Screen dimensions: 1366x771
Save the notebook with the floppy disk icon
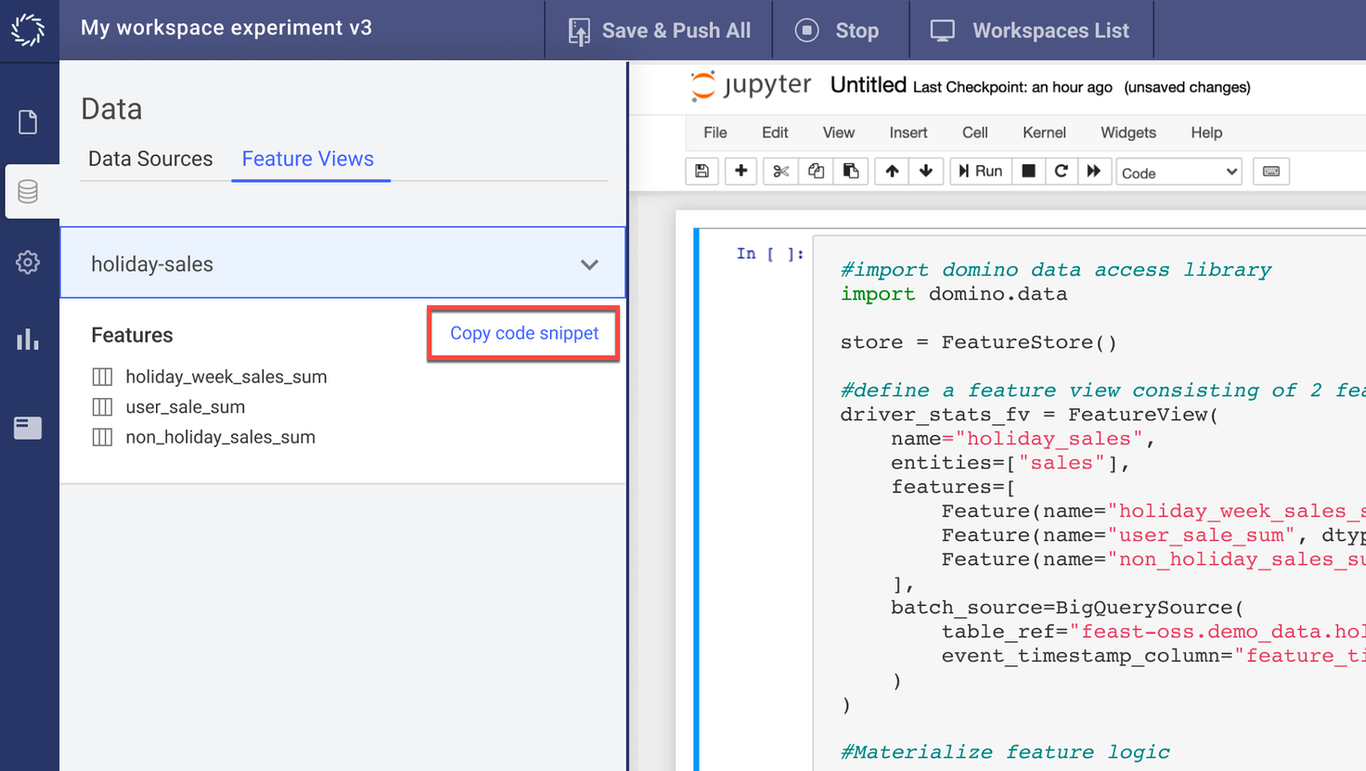pos(701,171)
